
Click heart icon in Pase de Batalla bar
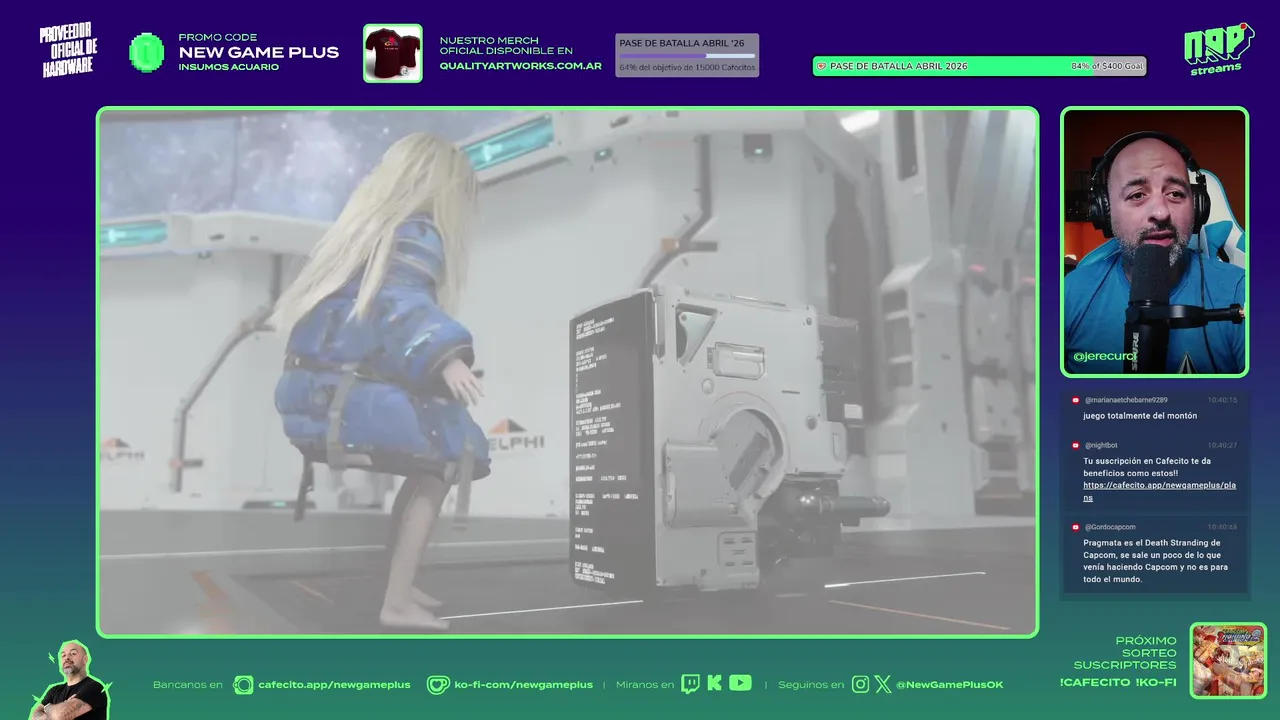(x=821, y=66)
